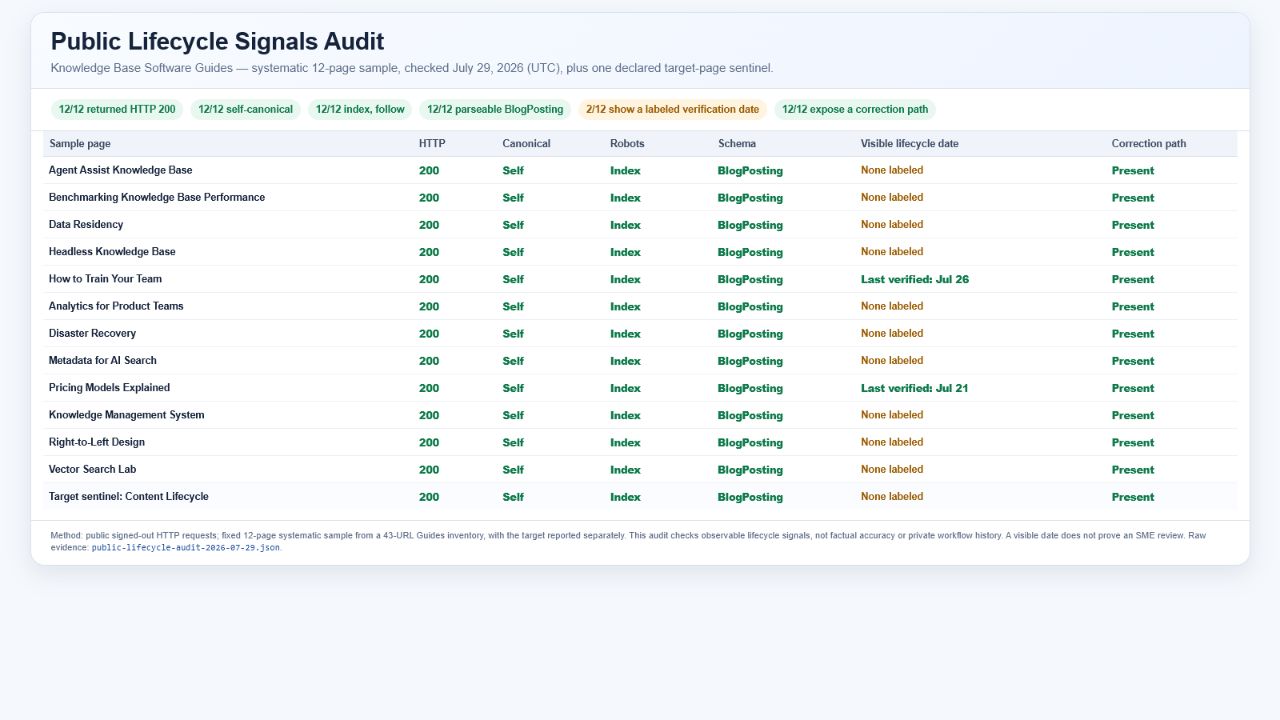The height and width of the screenshot is (720, 1280).
Task: Click 'None labeled' in the Target sentinel row
Action: [892, 496]
